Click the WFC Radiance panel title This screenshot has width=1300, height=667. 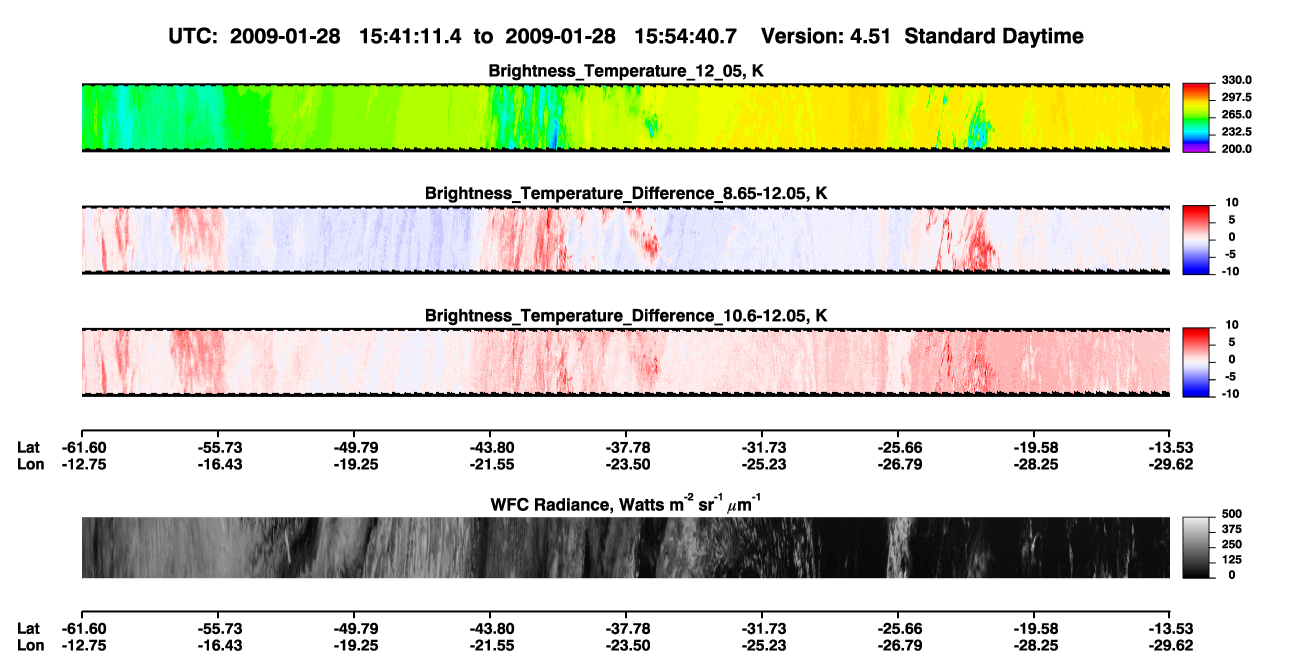click(626, 503)
